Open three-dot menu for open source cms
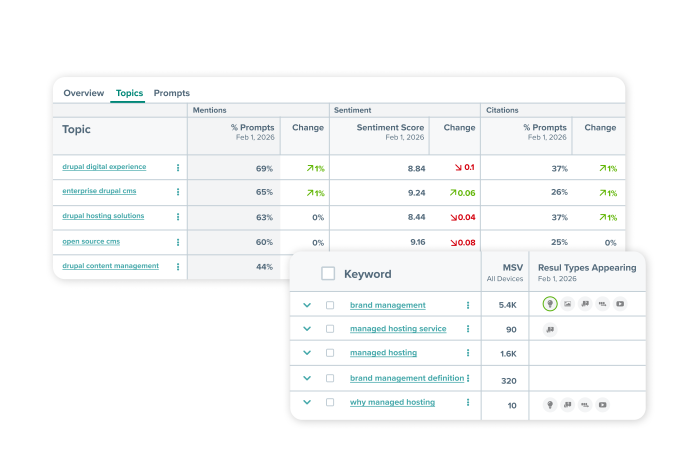The width and height of the screenshot is (678, 472). [x=178, y=242]
